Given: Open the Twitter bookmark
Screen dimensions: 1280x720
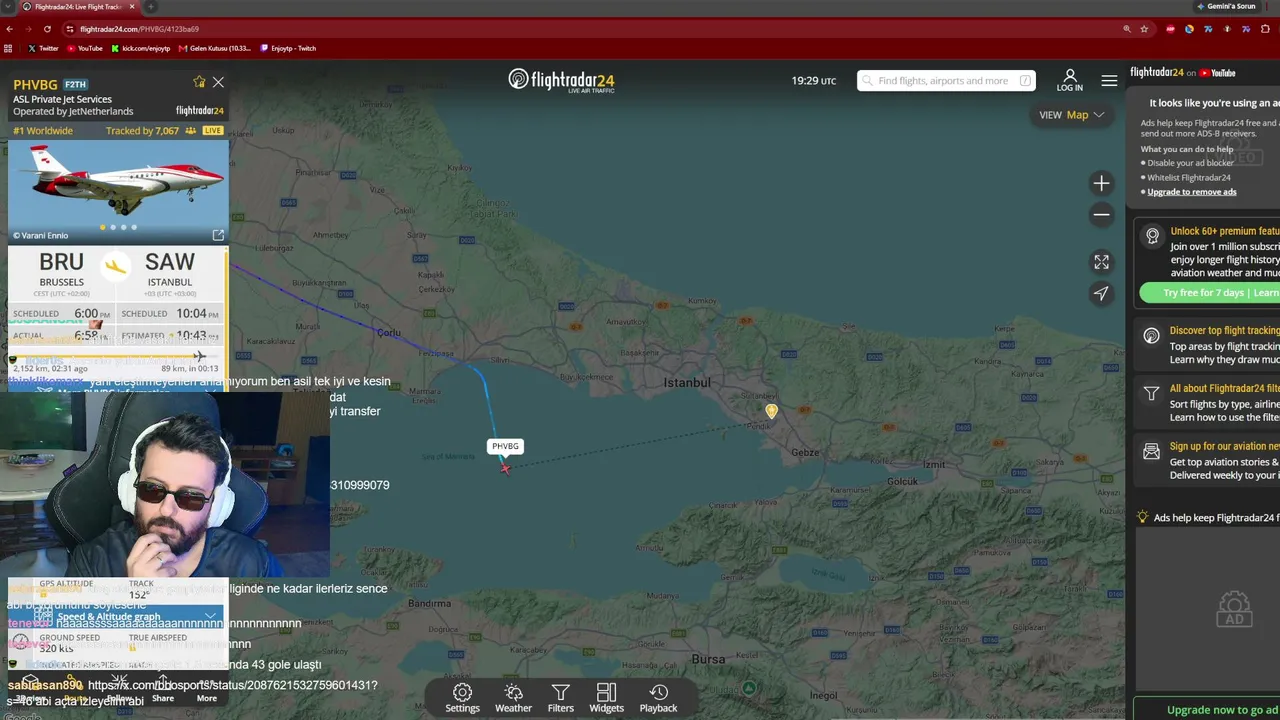Looking at the screenshot, I should pos(43,48).
